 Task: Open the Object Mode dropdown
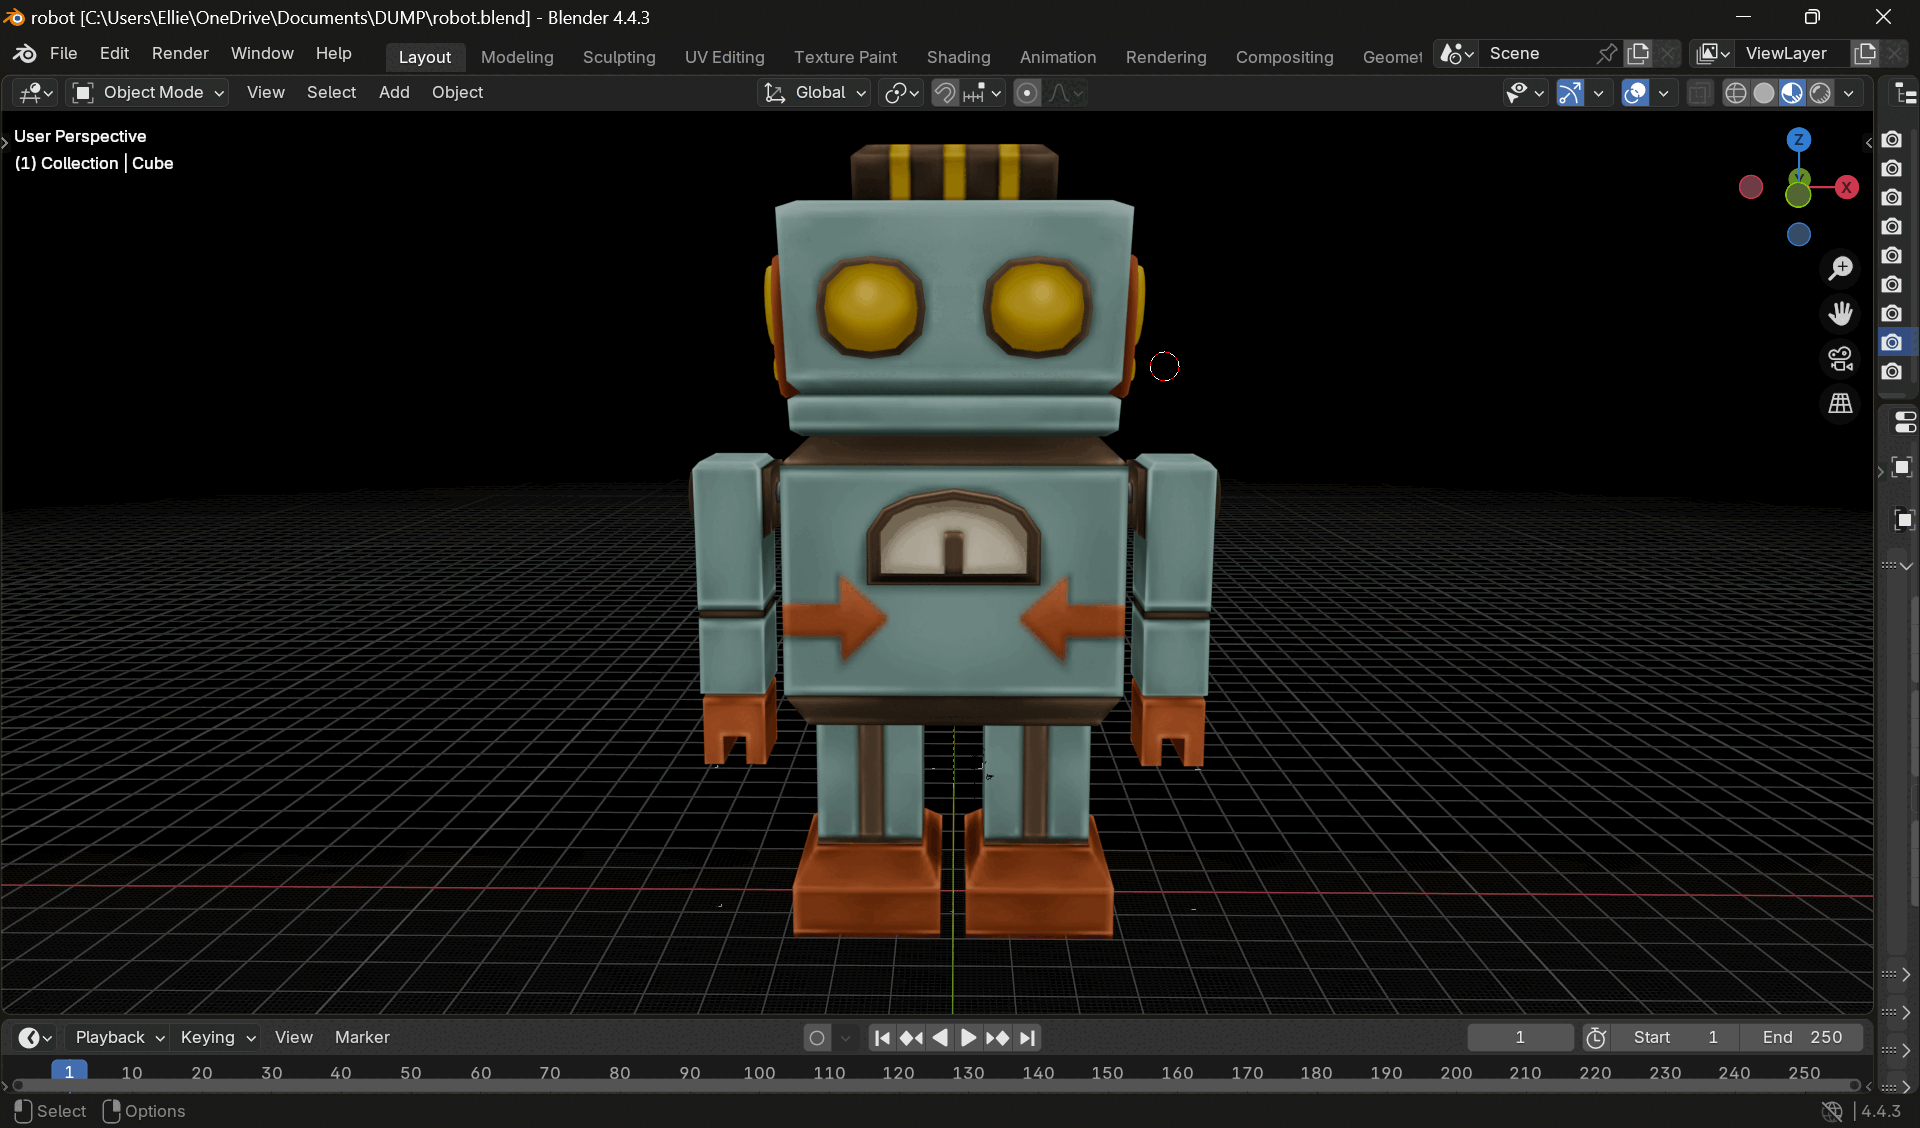[148, 92]
